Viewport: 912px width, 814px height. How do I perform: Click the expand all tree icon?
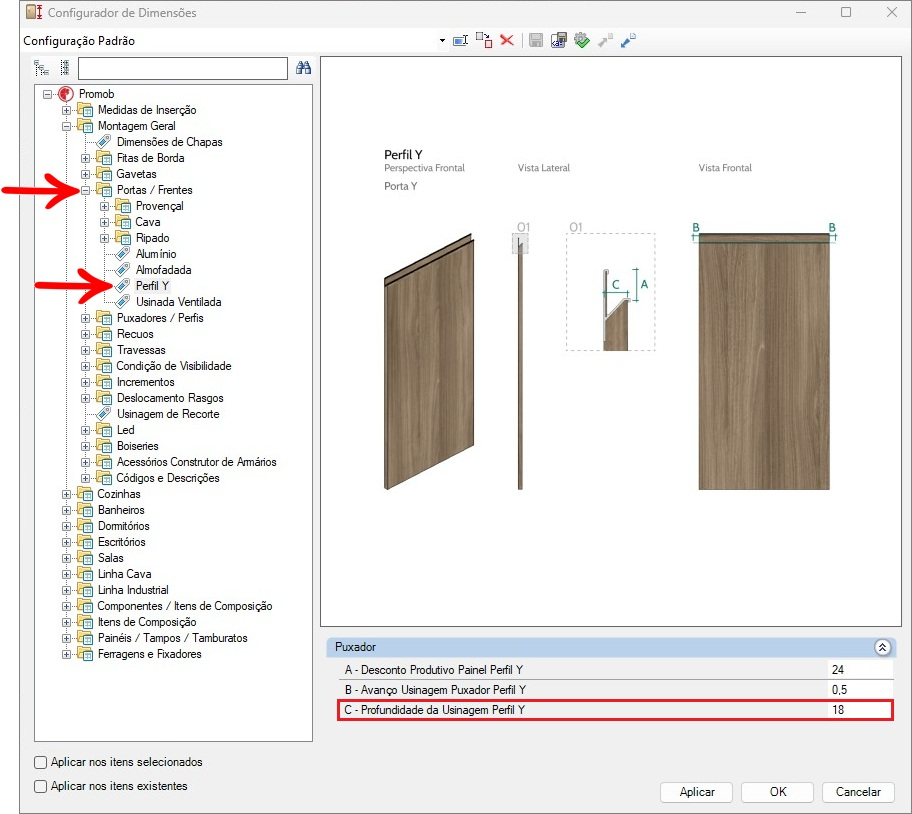(41, 68)
